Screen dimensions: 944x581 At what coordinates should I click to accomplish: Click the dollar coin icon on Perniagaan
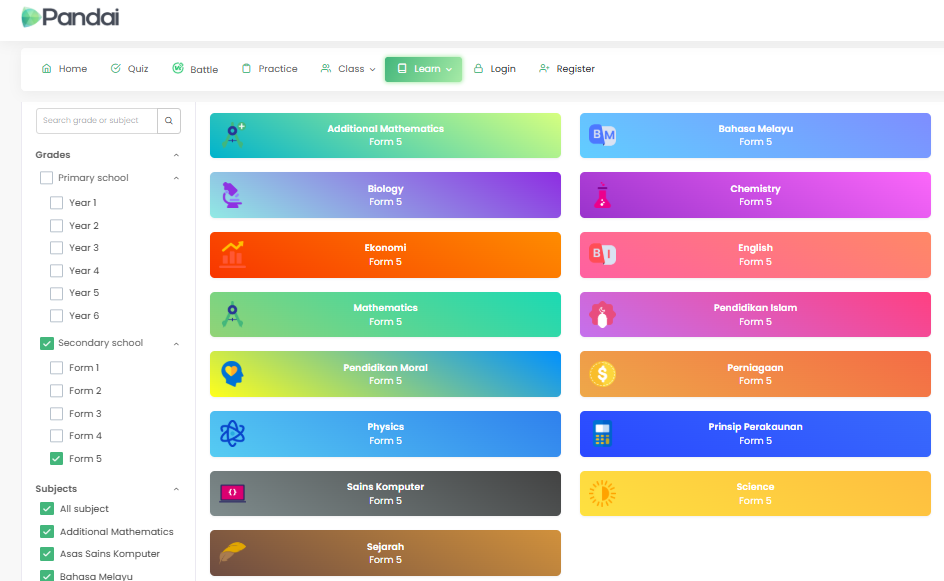click(602, 374)
